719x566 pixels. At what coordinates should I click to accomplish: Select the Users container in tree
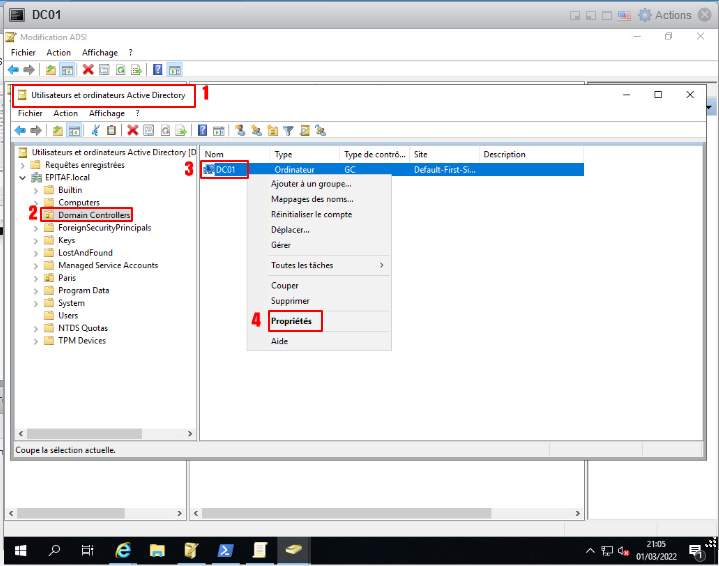tap(68, 315)
